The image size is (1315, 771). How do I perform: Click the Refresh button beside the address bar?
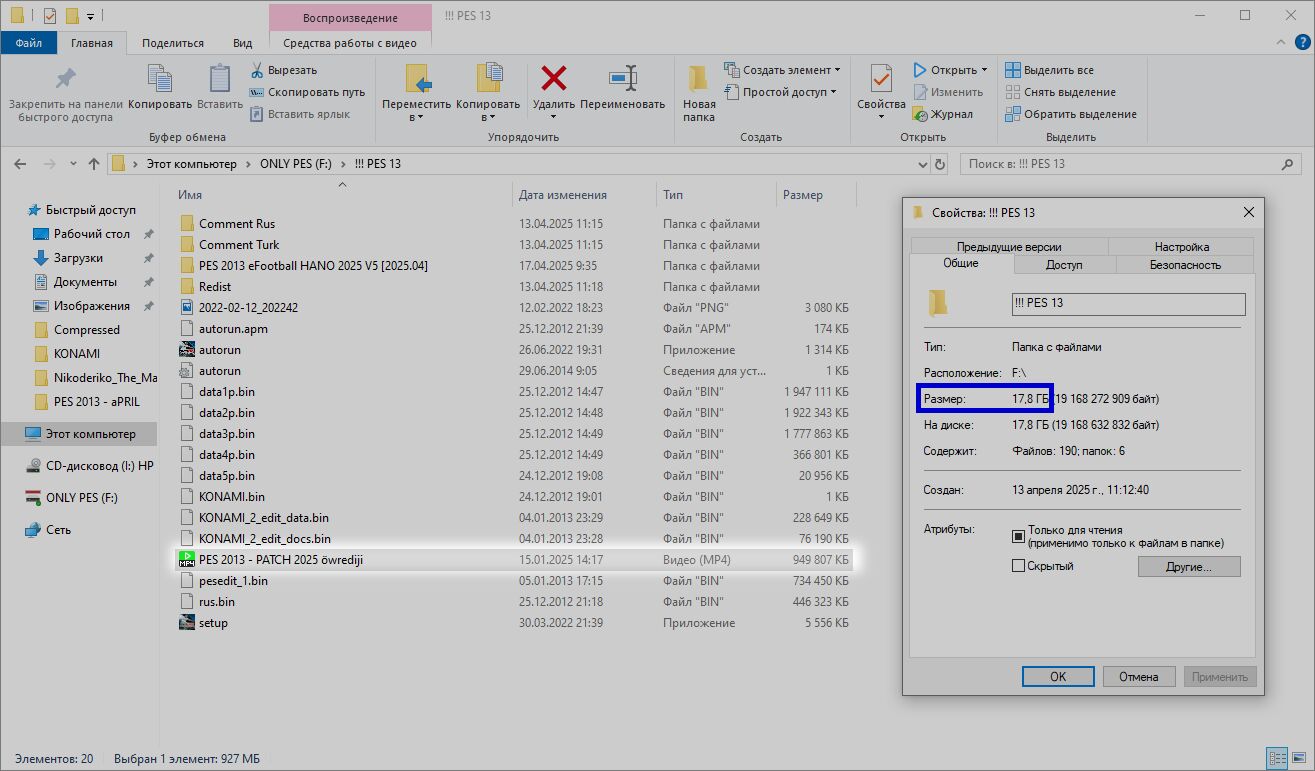point(939,164)
